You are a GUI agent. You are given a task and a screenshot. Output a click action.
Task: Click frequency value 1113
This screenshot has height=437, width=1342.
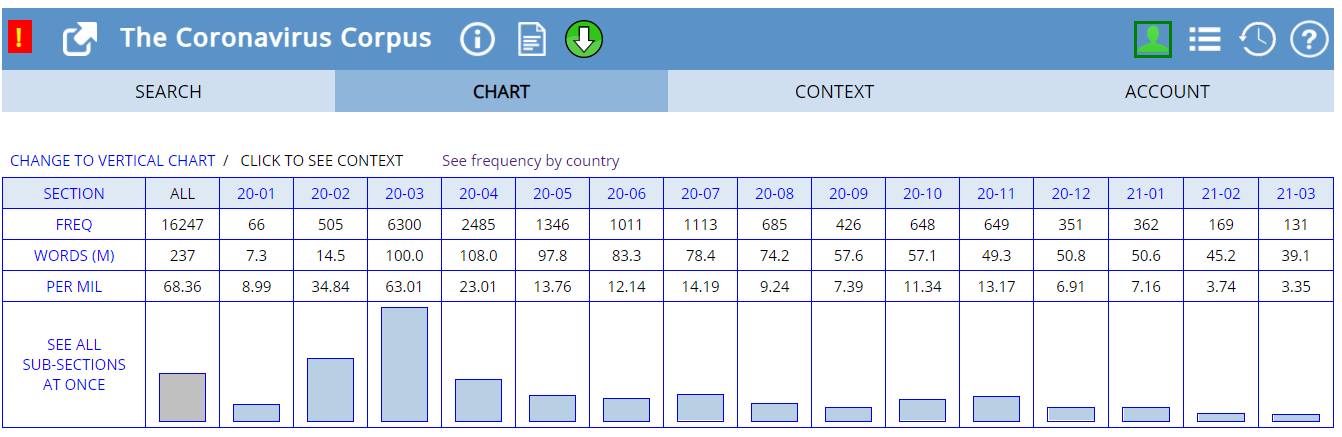pyautogui.click(x=700, y=224)
